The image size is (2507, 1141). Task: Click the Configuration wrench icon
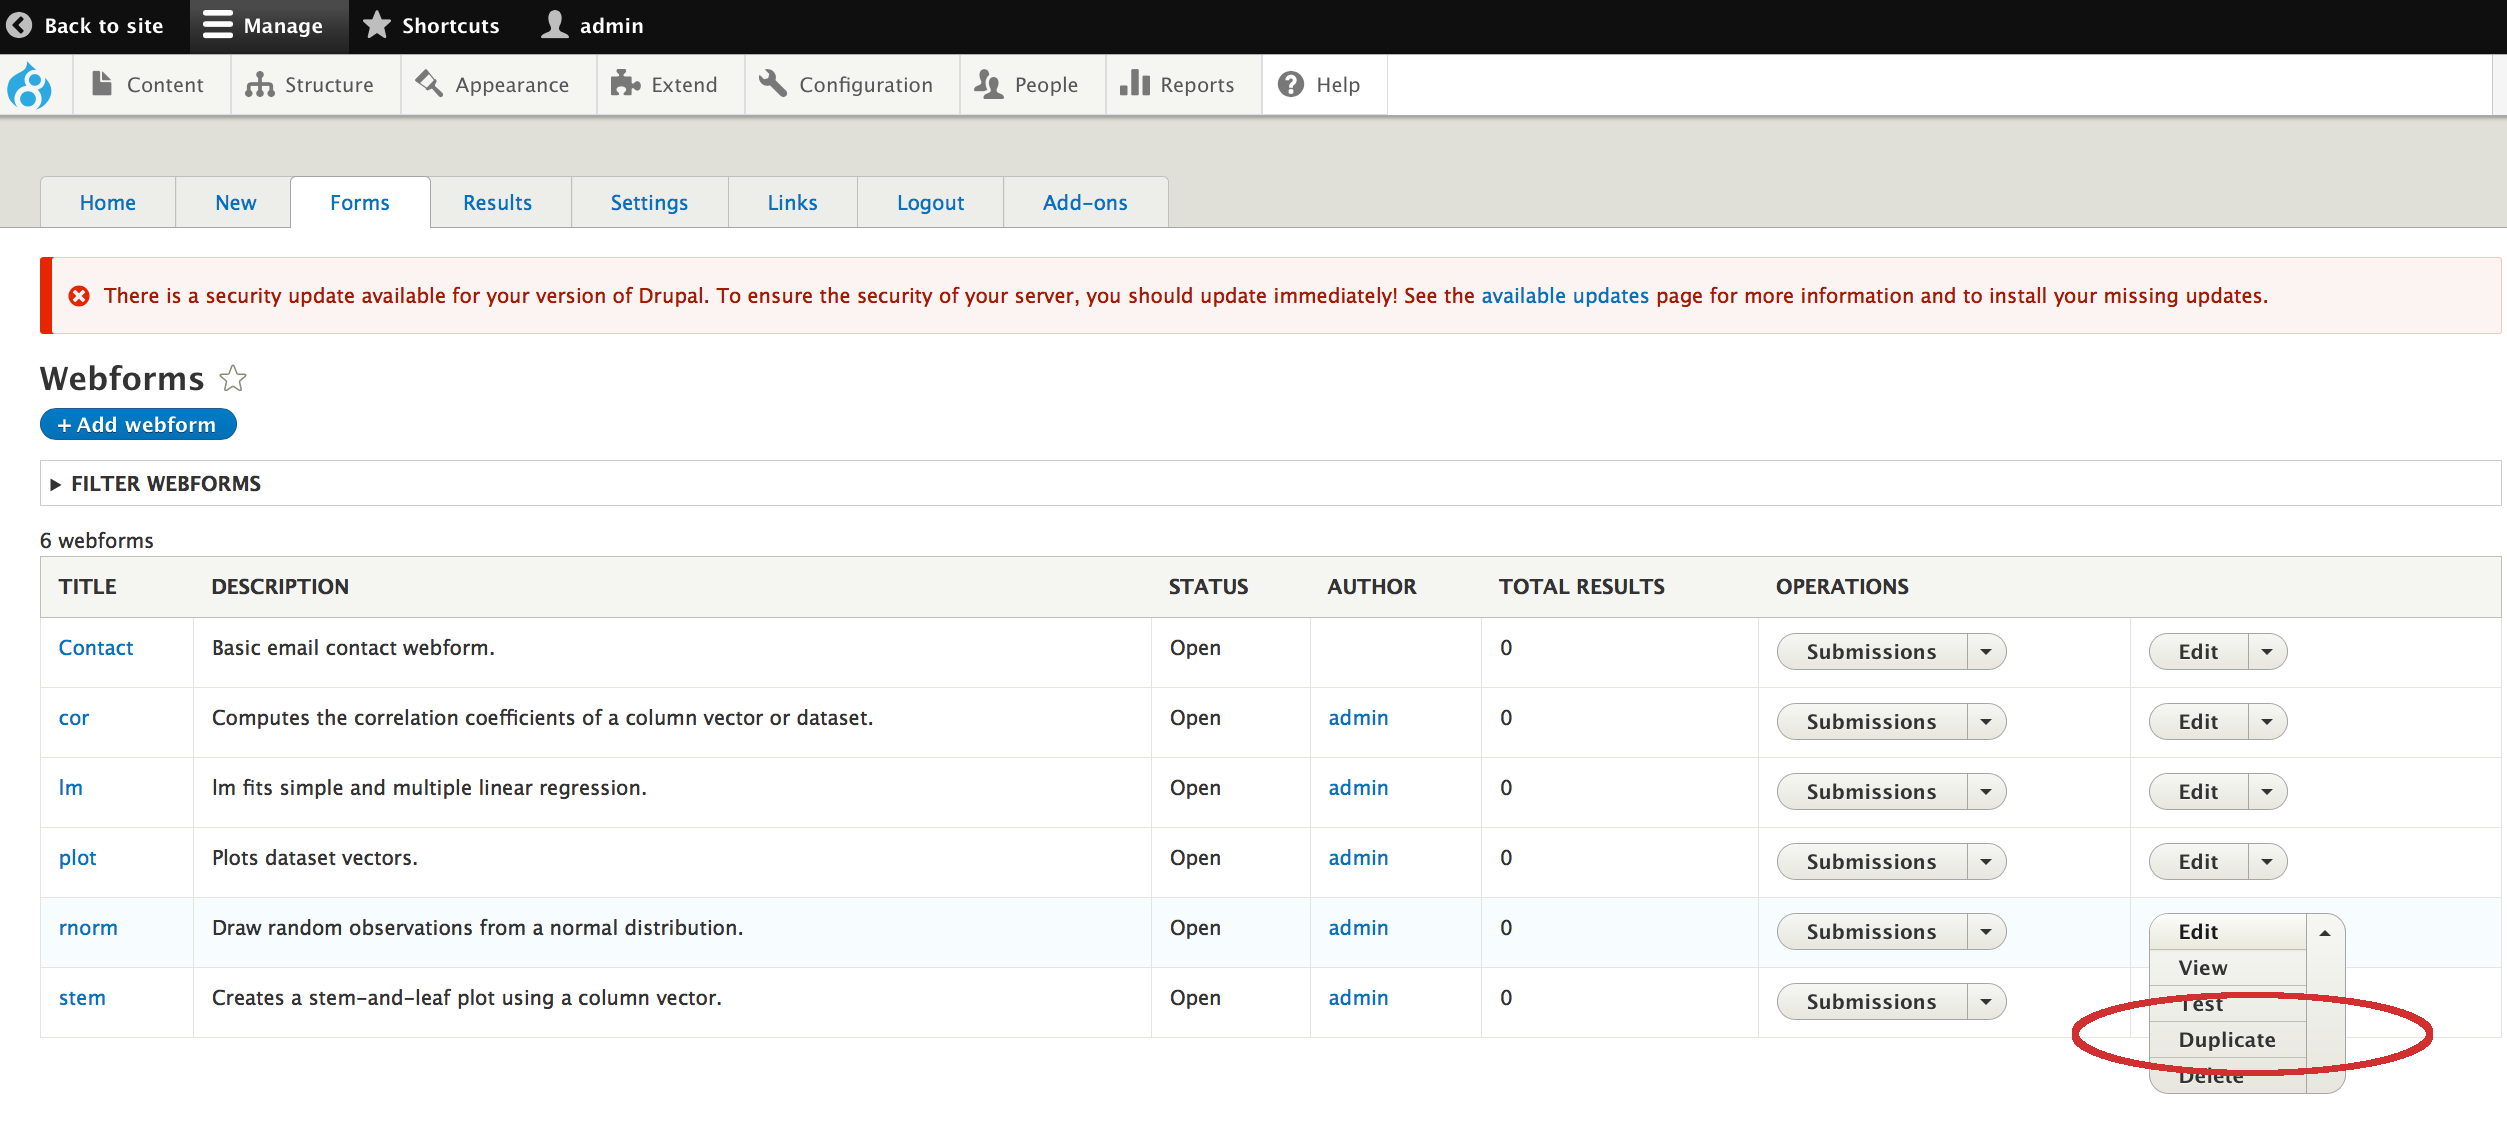tap(773, 84)
